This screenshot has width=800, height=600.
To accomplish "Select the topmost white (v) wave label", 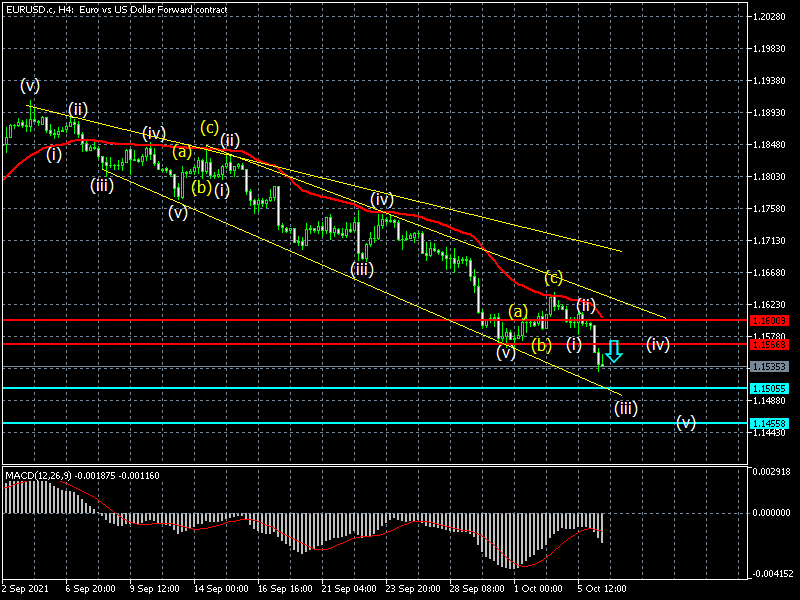I will click(x=30, y=86).
